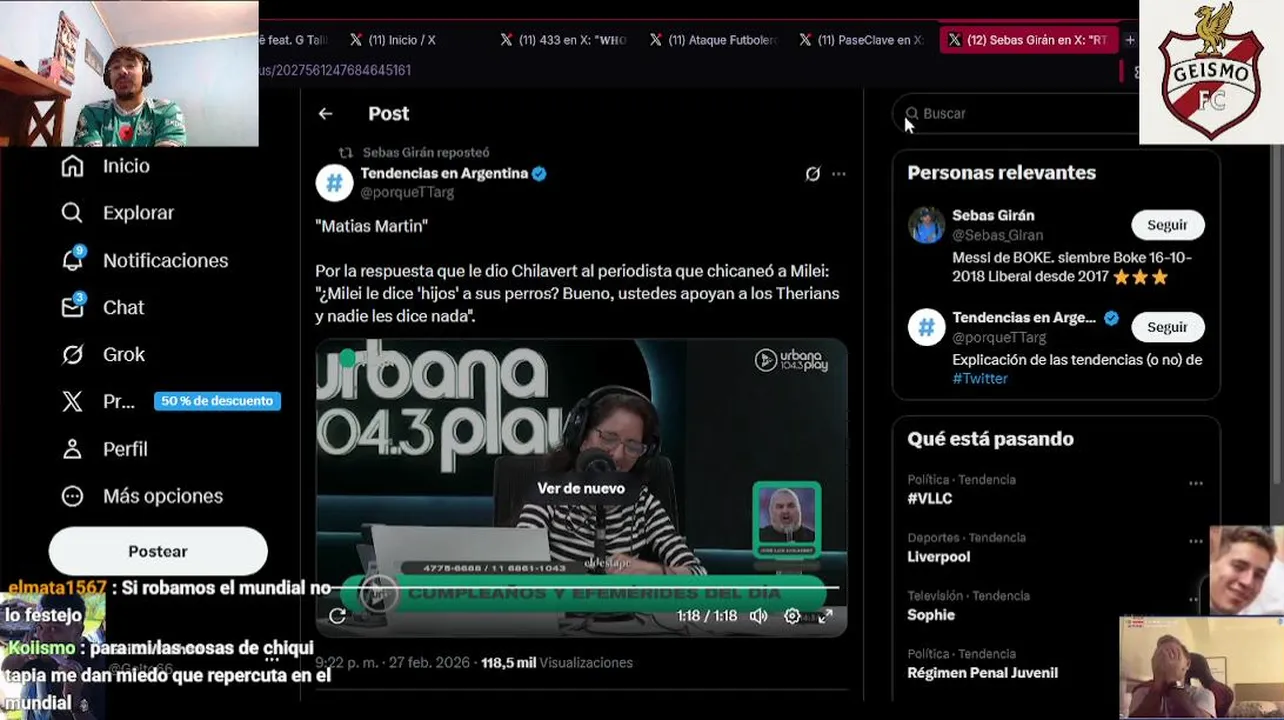Click Grok icon on the post header
1284x720 pixels.
pyautogui.click(x=813, y=174)
